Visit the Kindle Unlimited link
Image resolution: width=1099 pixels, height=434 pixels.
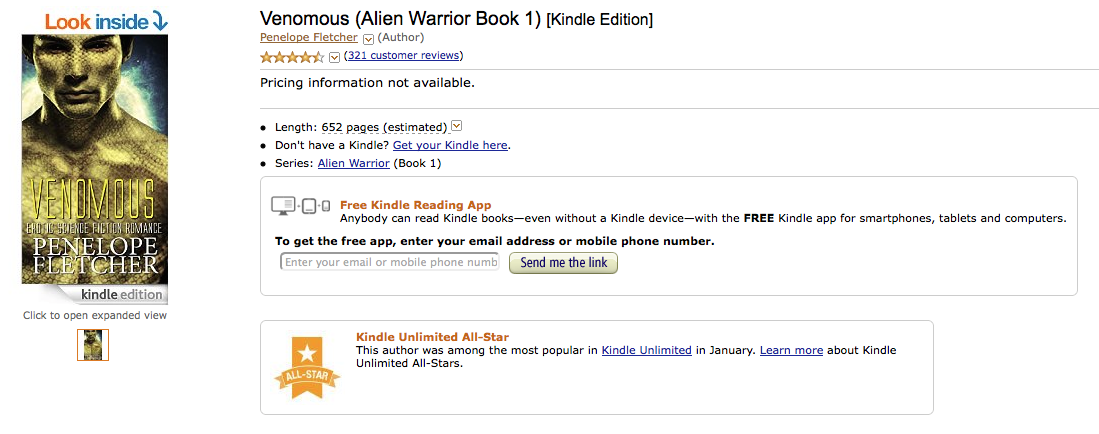pyautogui.click(x=646, y=350)
